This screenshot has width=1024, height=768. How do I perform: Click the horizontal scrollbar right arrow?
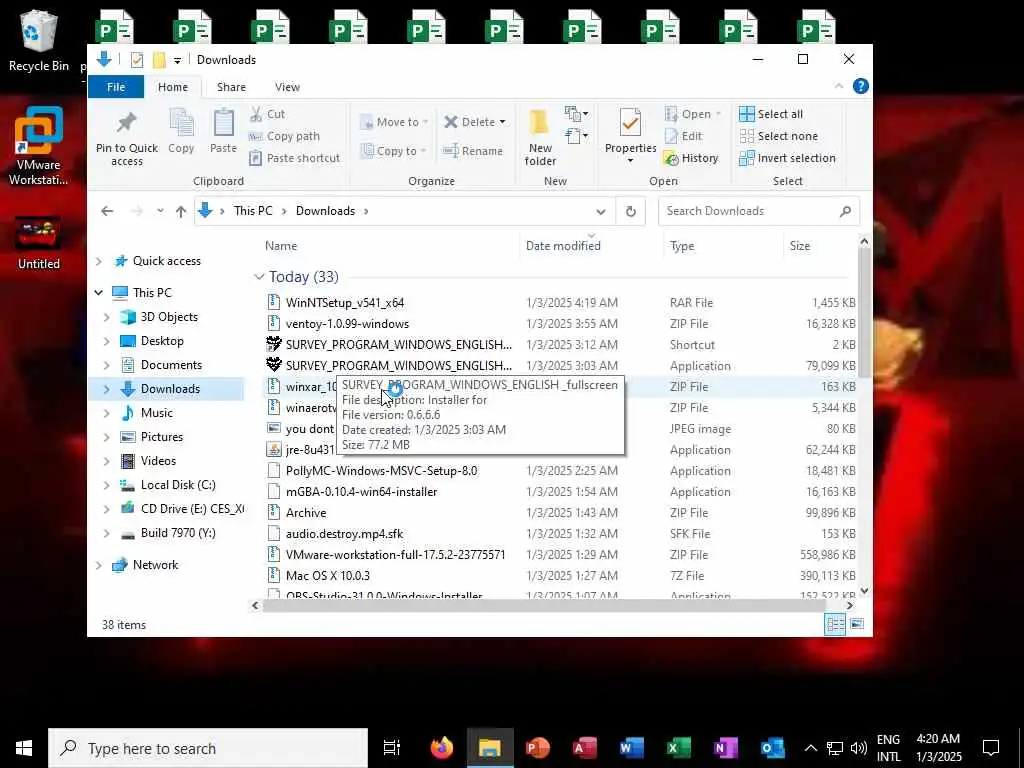coord(850,605)
